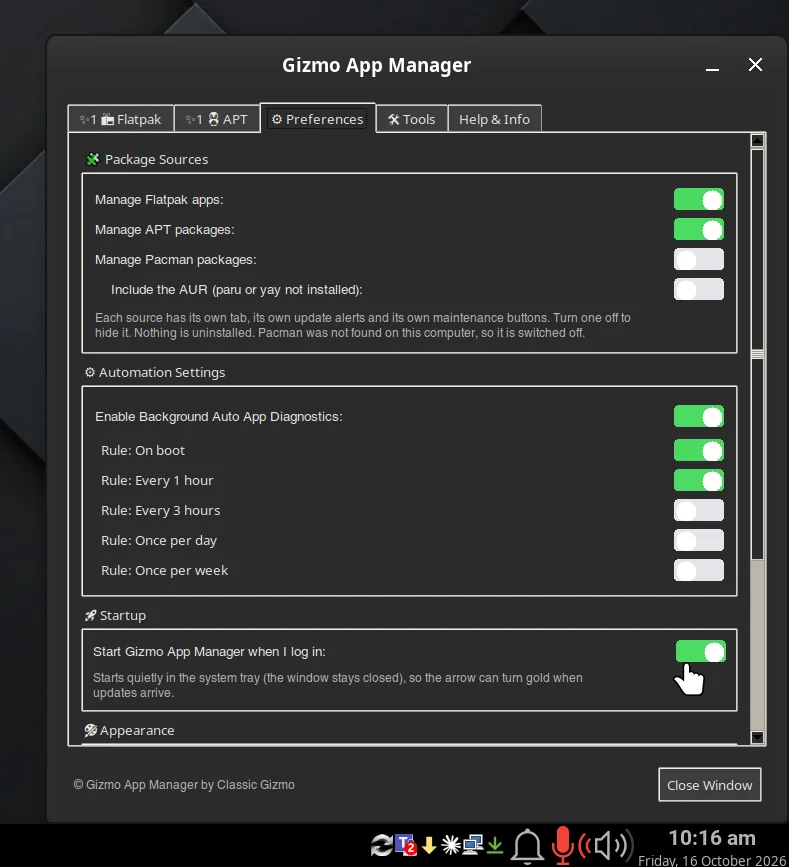The height and width of the screenshot is (867, 789).
Task: Click the 'Gizmo App Manager' window title
Action: pyautogui.click(x=377, y=65)
